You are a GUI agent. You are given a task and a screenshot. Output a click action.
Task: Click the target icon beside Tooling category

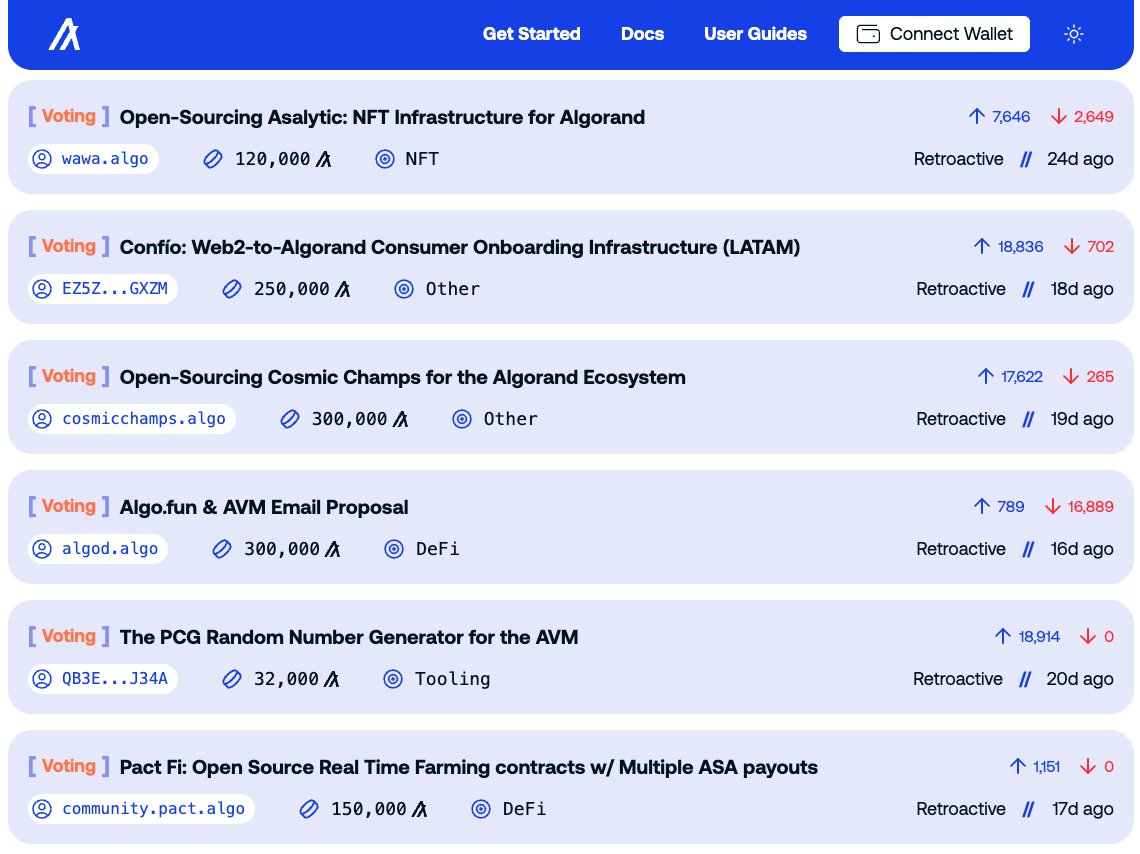tap(393, 679)
